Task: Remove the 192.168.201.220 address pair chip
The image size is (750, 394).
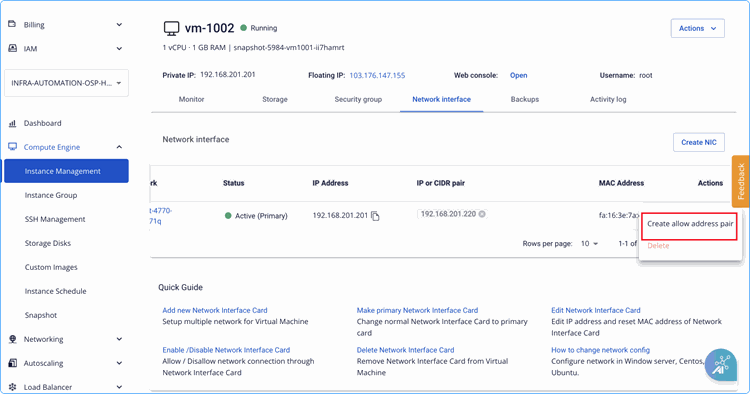Action: (x=482, y=214)
